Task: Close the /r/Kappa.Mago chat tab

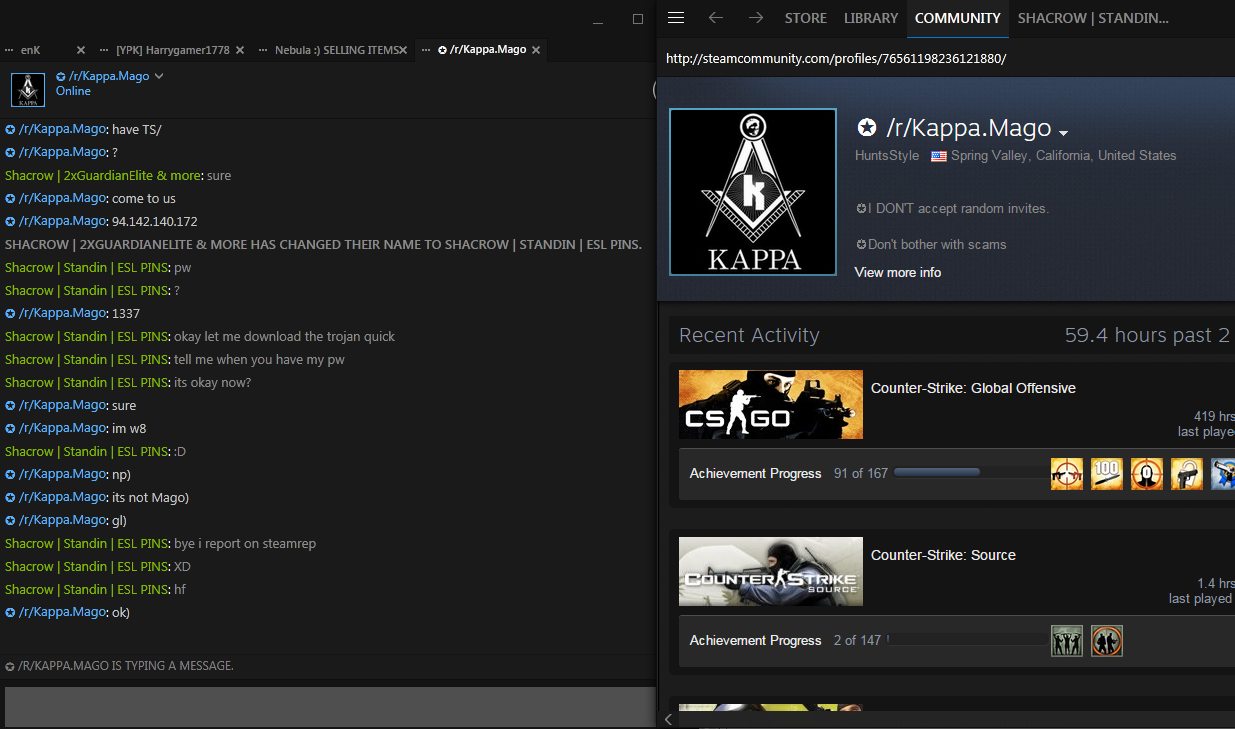Action: (537, 50)
